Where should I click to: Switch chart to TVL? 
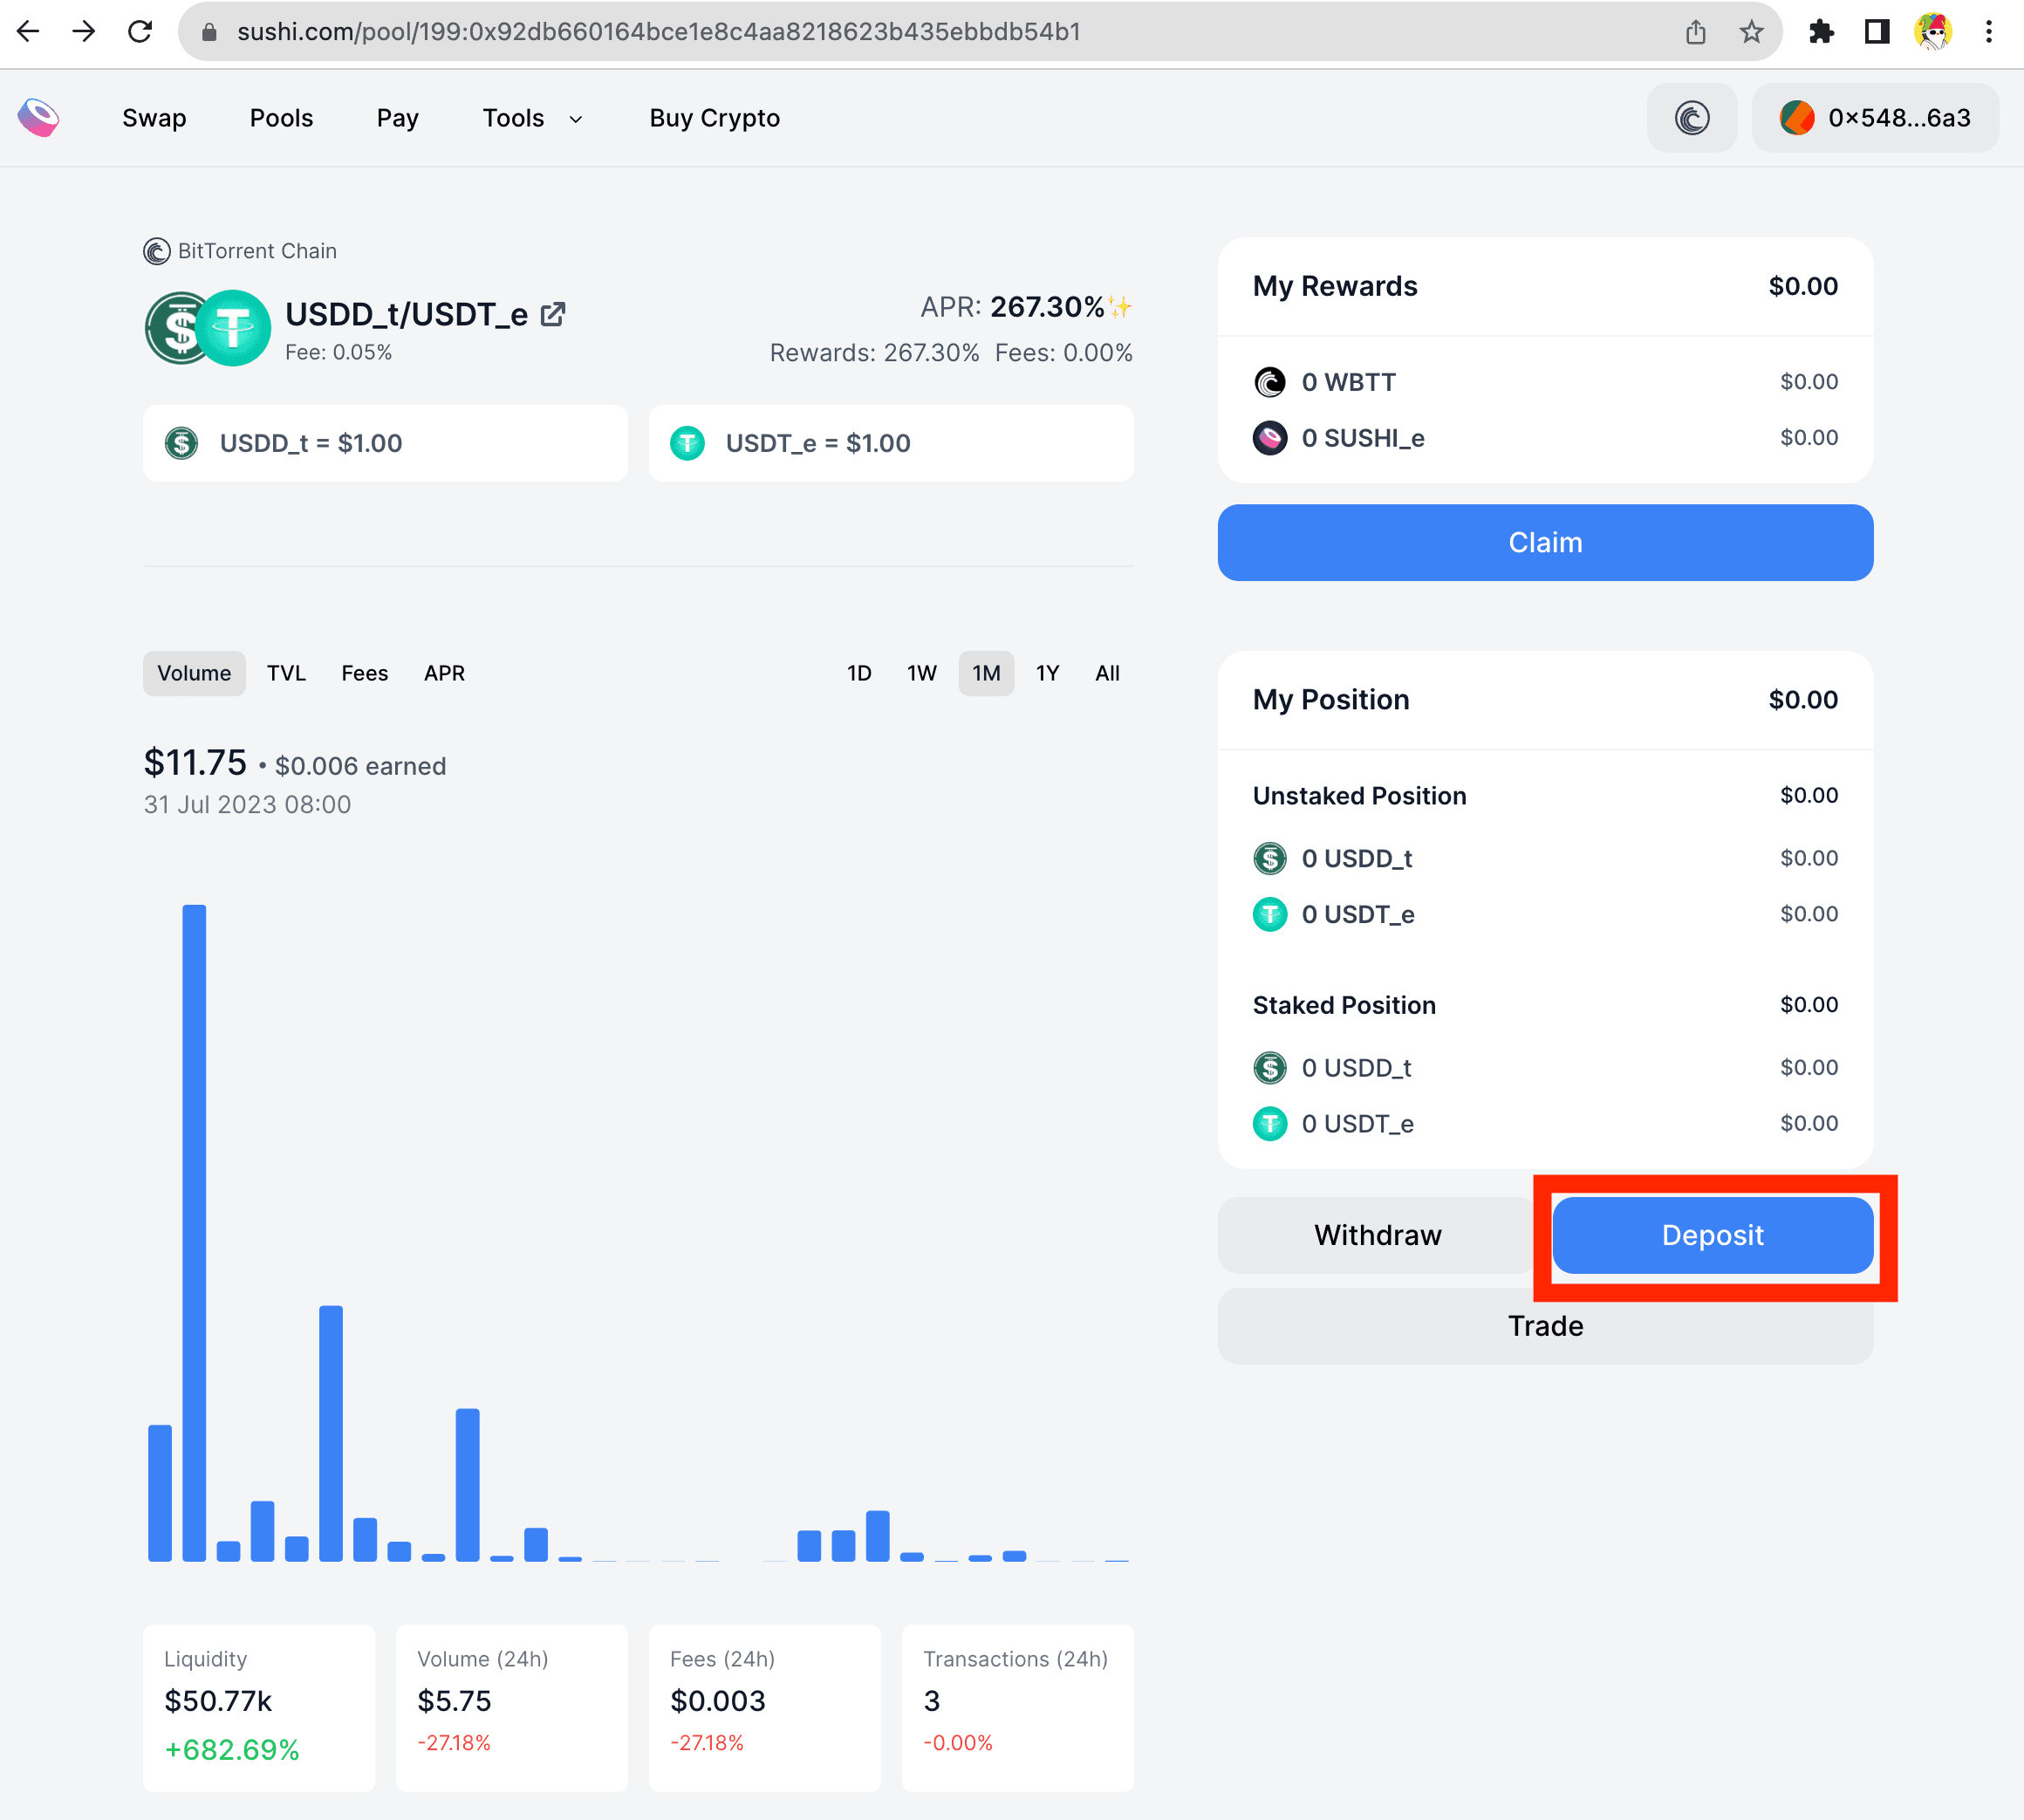[x=286, y=673]
